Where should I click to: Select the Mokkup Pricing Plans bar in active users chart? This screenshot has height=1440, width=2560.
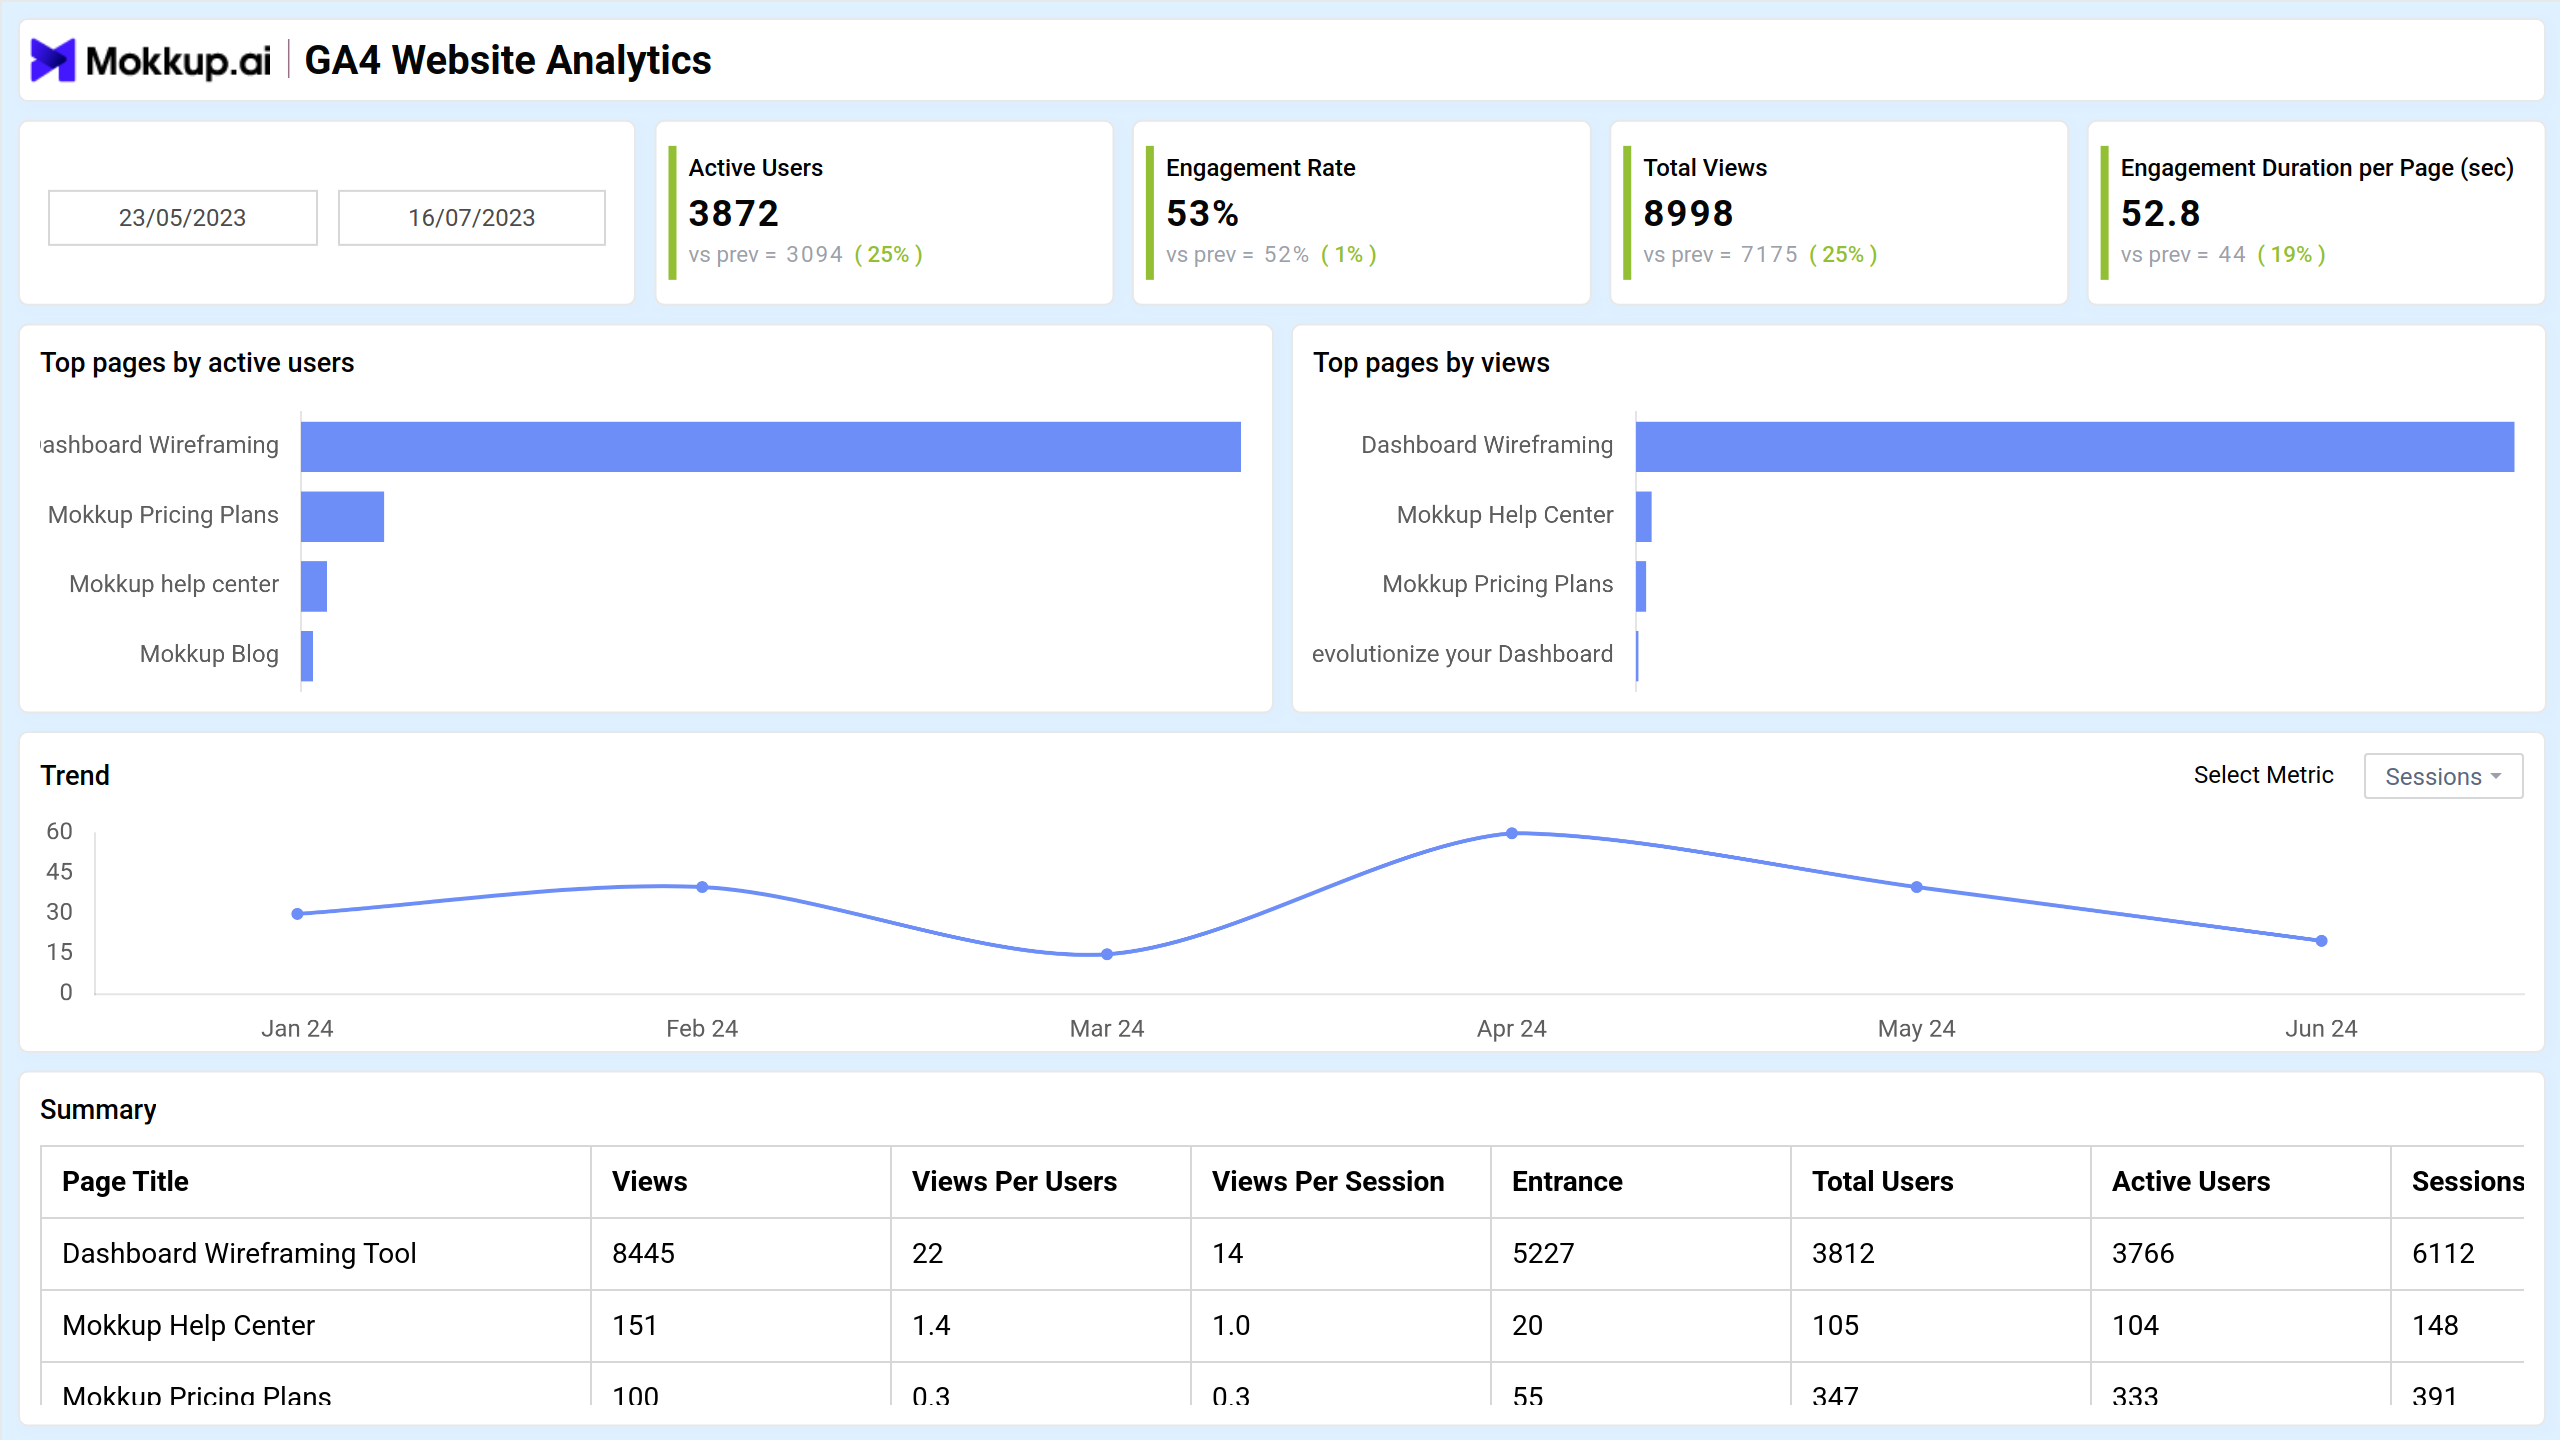(342, 516)
